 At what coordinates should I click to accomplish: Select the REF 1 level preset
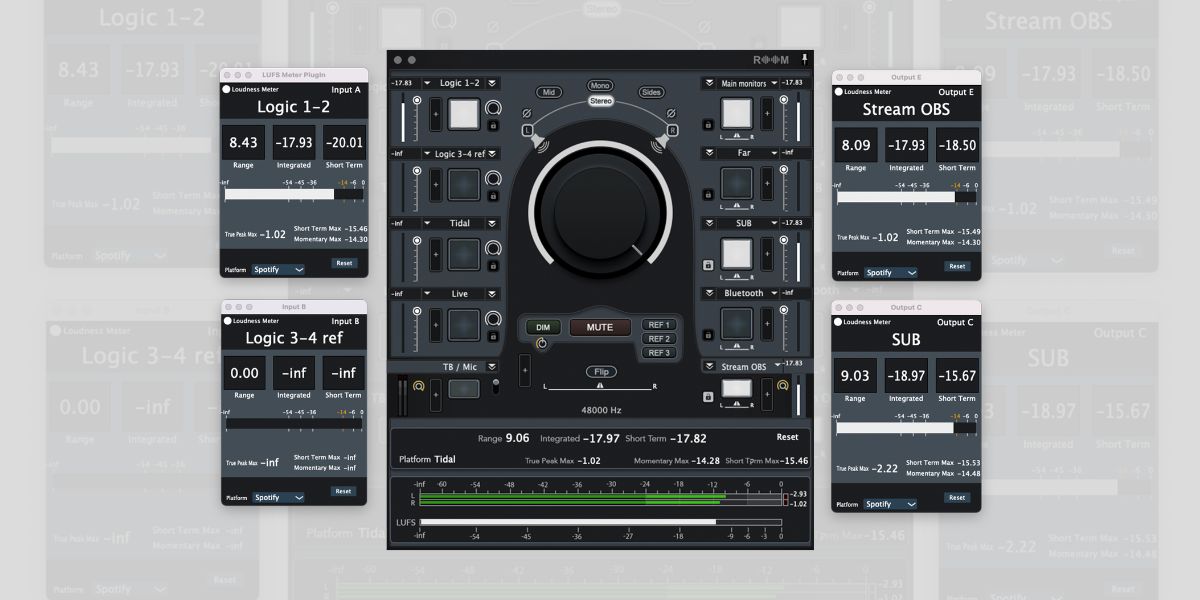click(x=659, y=325)
